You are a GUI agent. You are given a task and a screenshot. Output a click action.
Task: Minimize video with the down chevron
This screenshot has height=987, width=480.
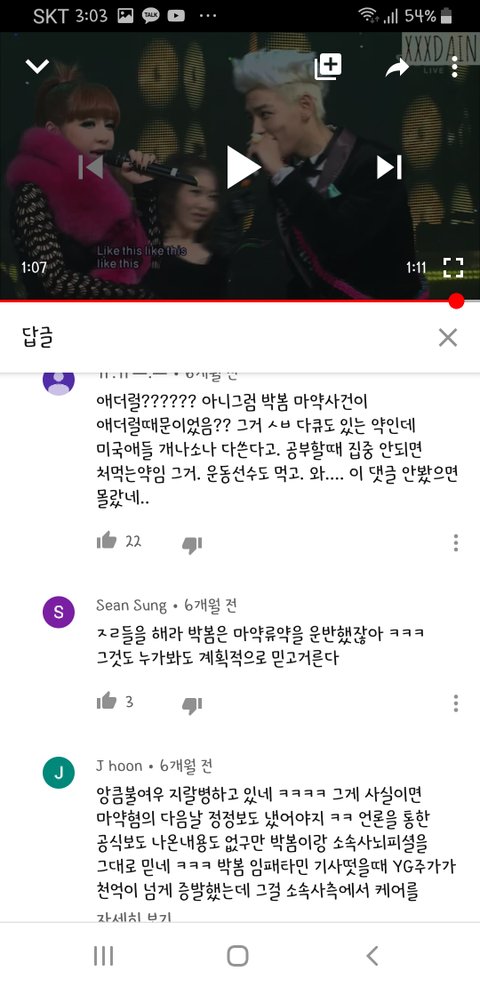[x=37, y=65]
